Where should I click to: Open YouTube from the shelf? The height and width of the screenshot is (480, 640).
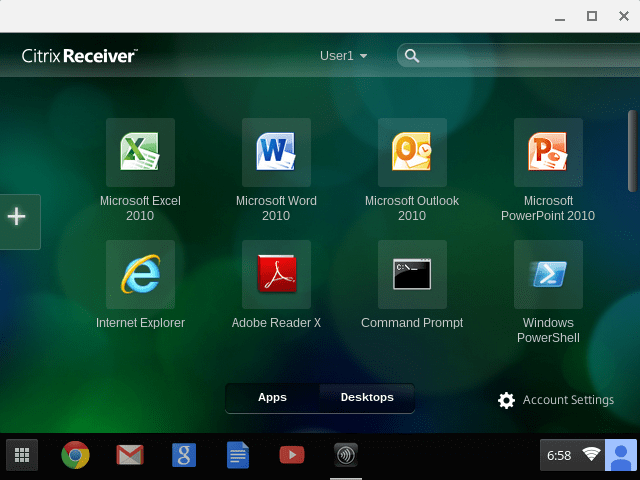[x=291, y=456]
